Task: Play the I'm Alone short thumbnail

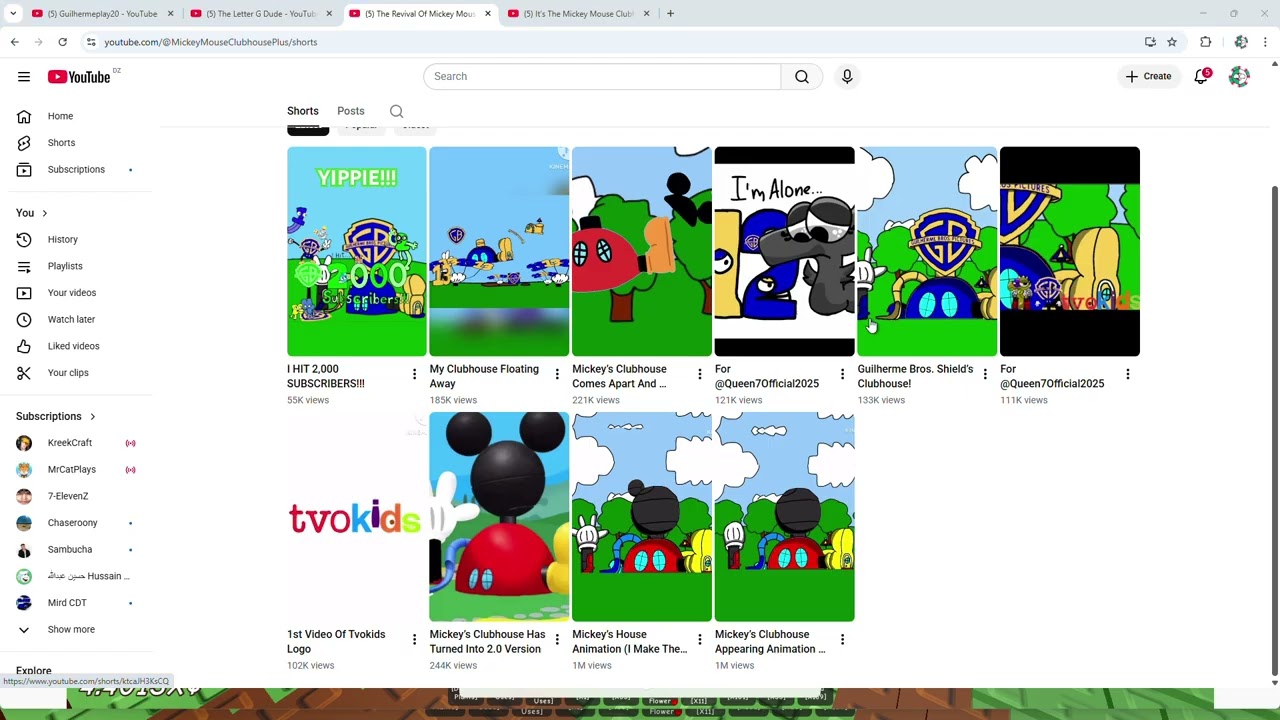Action: tap(784, 251)
